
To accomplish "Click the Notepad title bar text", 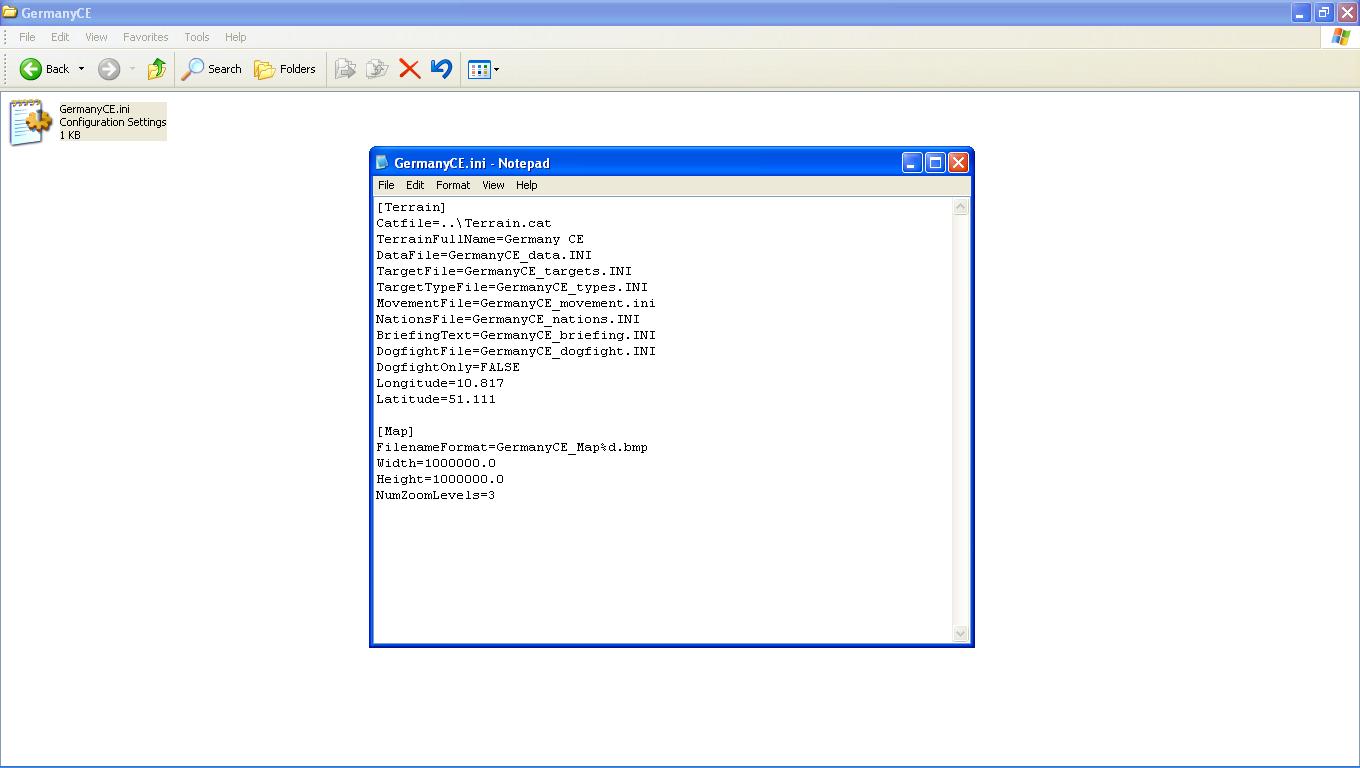I will pos(472,163).
